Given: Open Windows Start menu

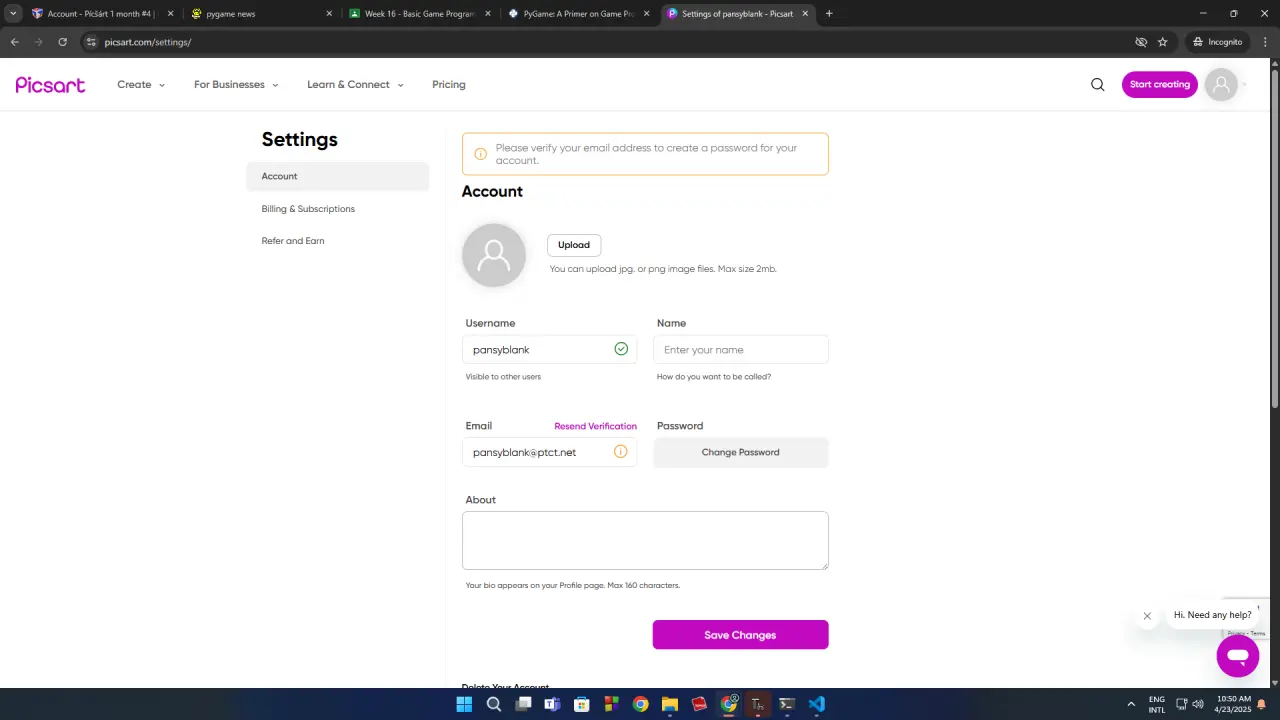Looking at the screenshot, I should pos(464,704).
